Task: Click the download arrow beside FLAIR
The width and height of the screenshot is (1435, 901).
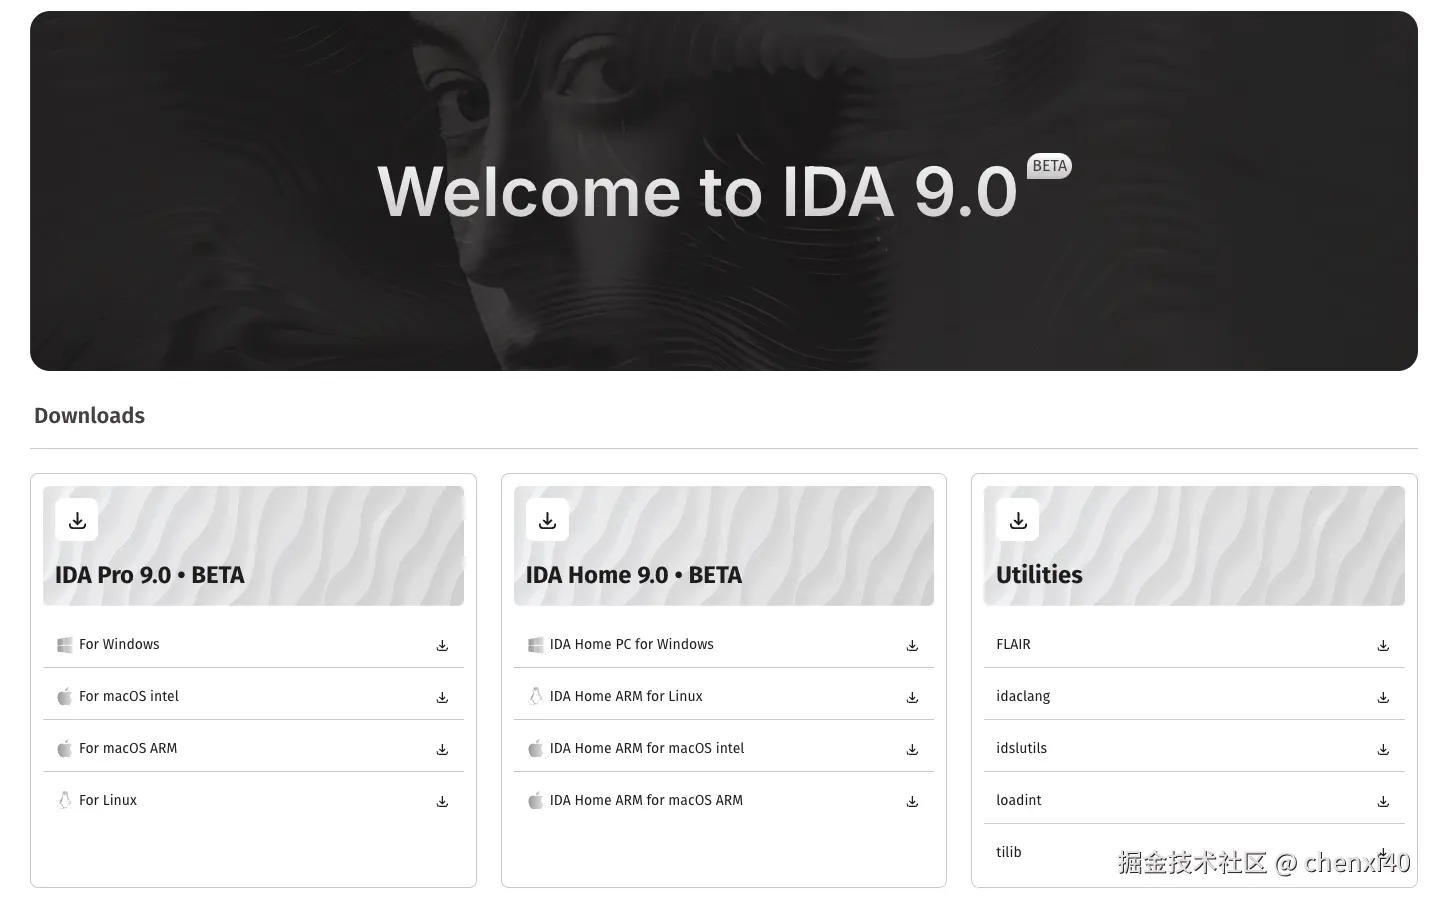Action: point(1383,646)
